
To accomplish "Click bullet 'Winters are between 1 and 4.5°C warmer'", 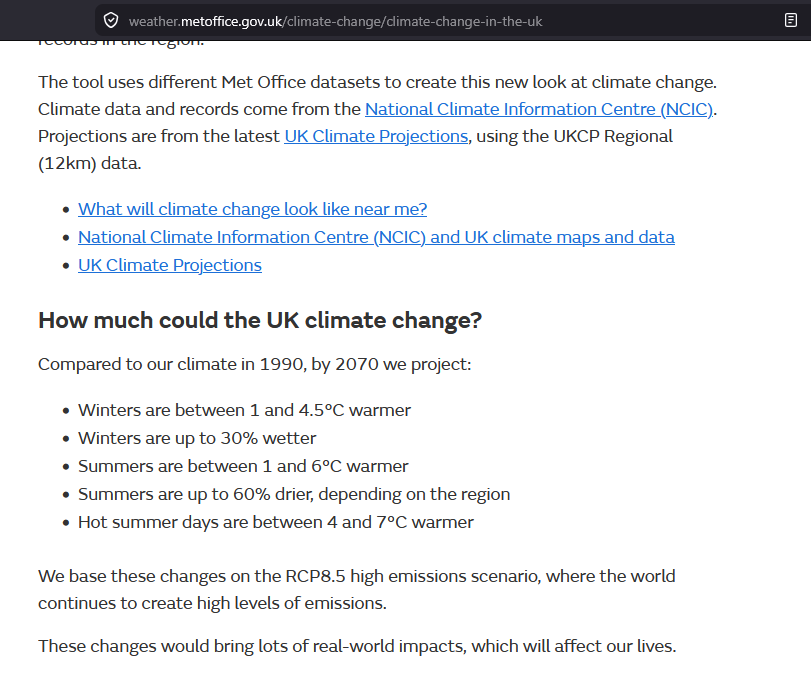I will 244,410.
